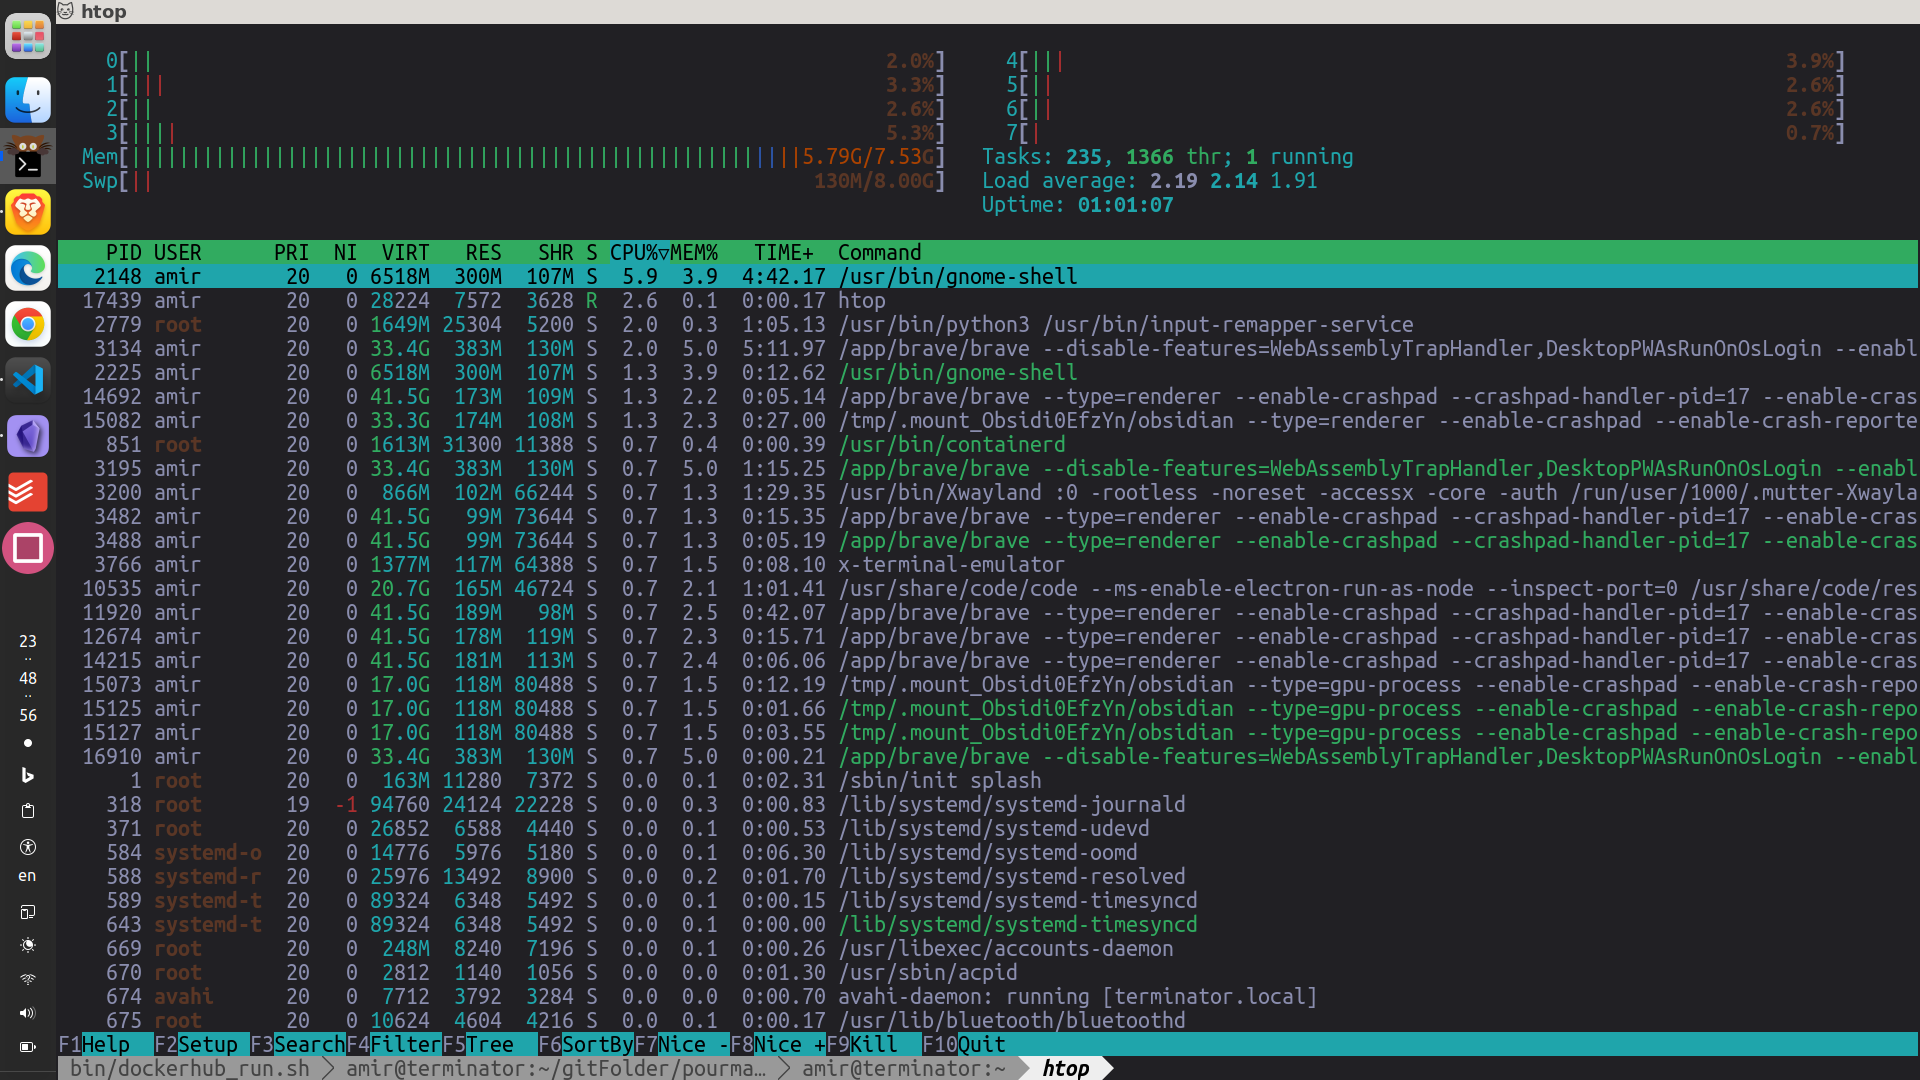This screenshot has height=1080, width=1920.
Task: Open Todoist from the dock
Action: pos(28,492)
